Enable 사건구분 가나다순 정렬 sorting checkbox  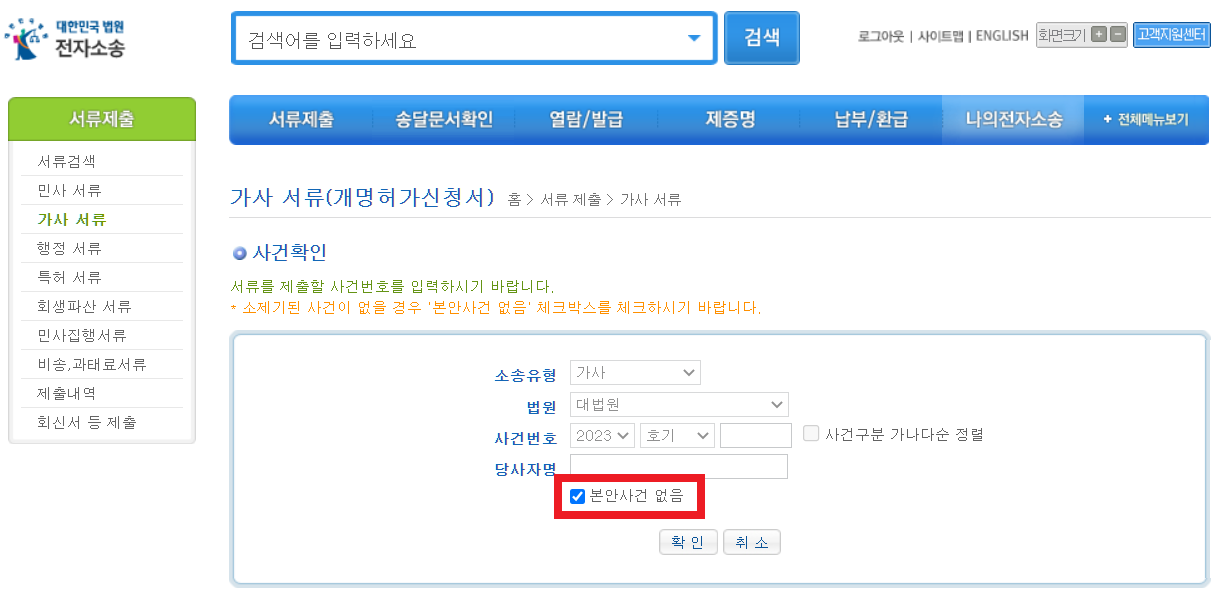811,435
